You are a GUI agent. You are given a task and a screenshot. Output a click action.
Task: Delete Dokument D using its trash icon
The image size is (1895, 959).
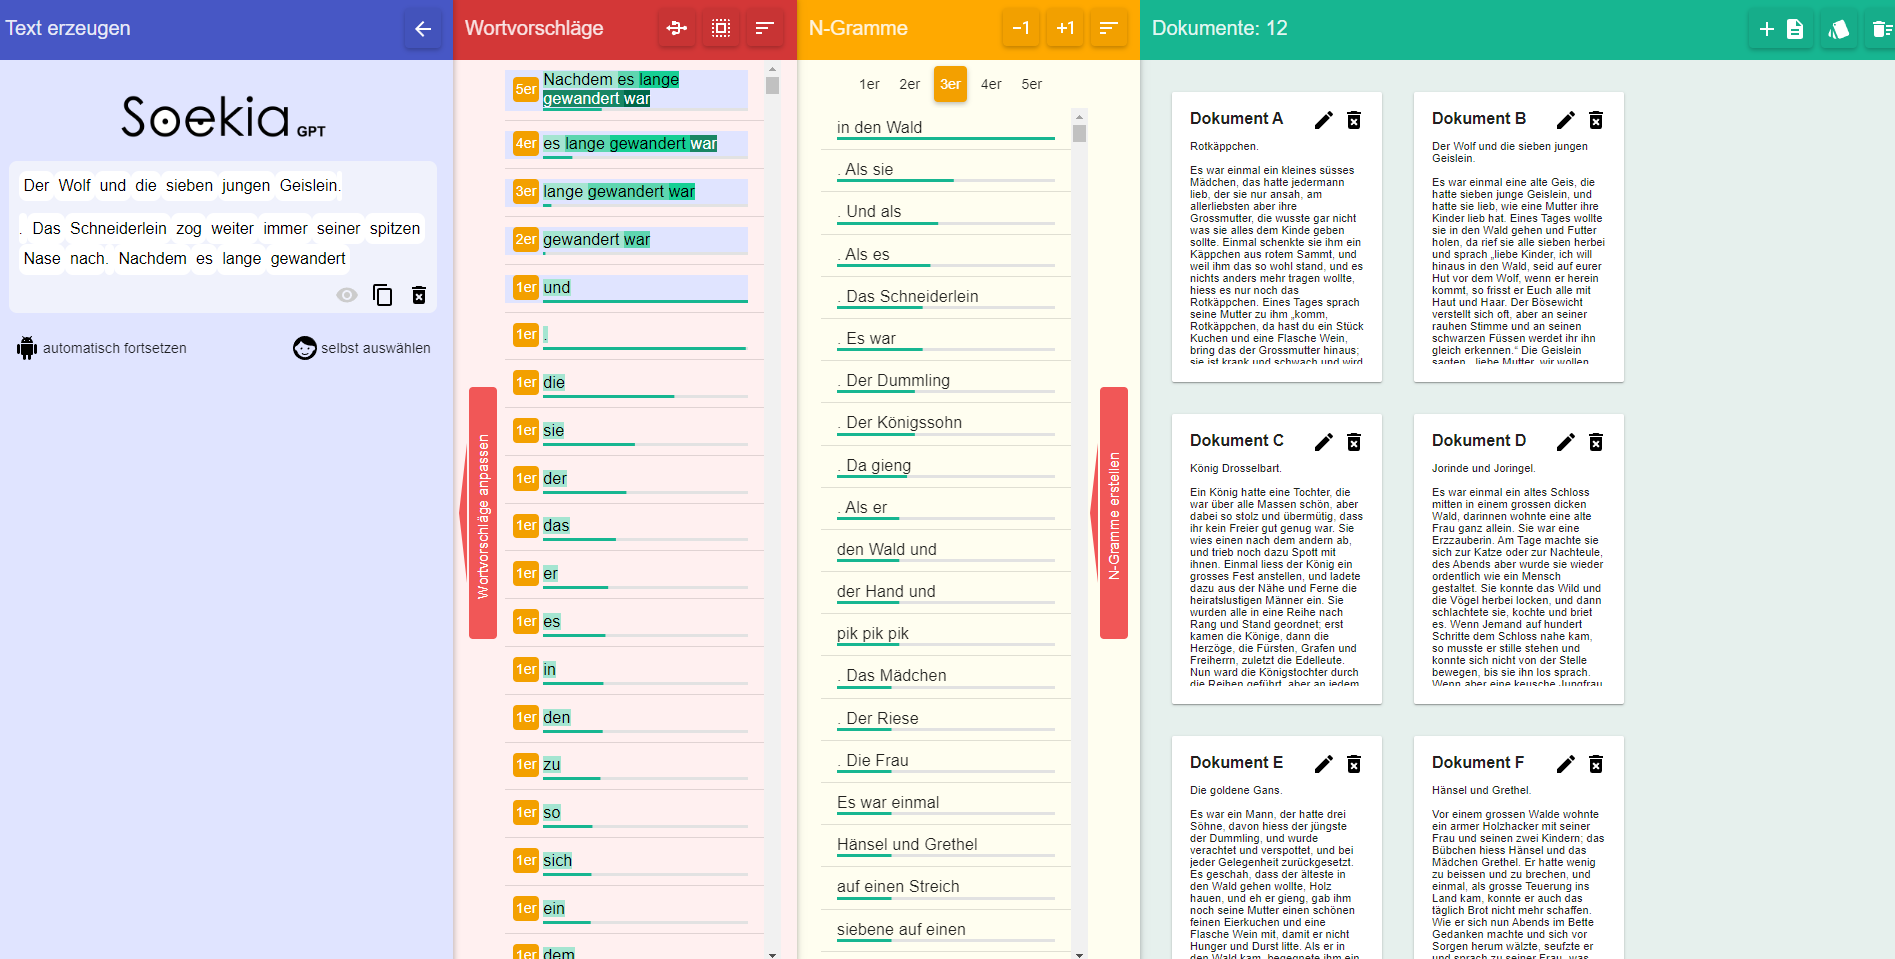[x=1596, y=441]
